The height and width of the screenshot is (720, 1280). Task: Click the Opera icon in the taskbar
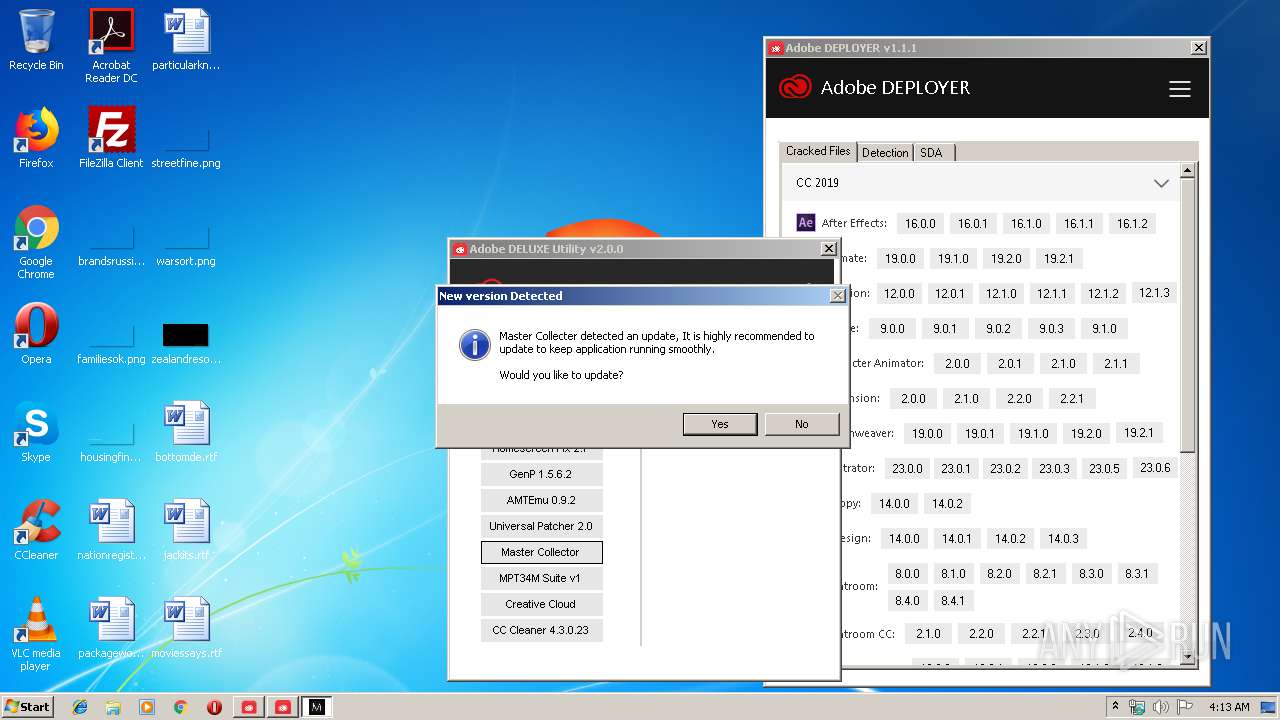pyautogui.click(x=214, y=707)
